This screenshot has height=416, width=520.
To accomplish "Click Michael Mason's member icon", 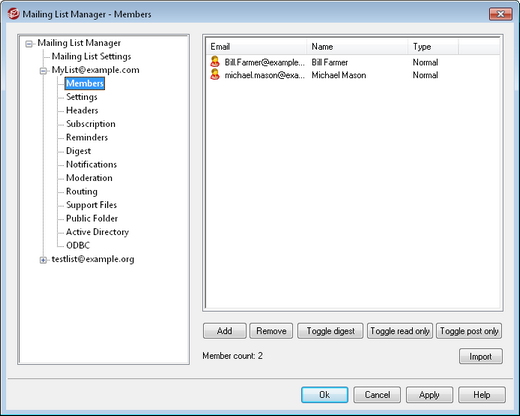I will 215,75.
